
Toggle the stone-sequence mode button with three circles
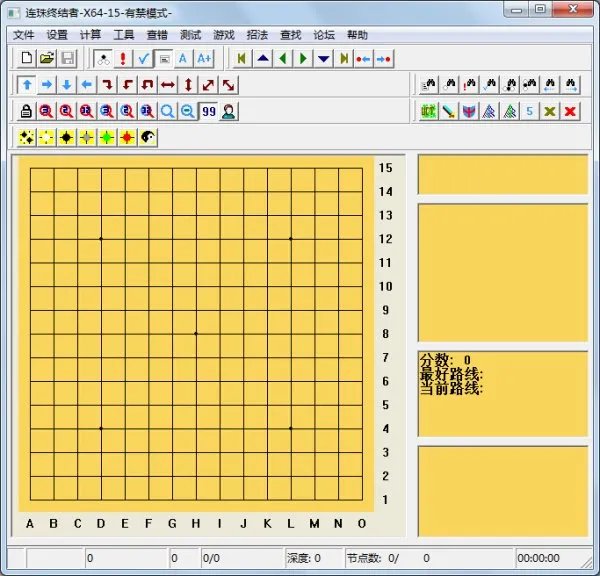coord(103,59)
